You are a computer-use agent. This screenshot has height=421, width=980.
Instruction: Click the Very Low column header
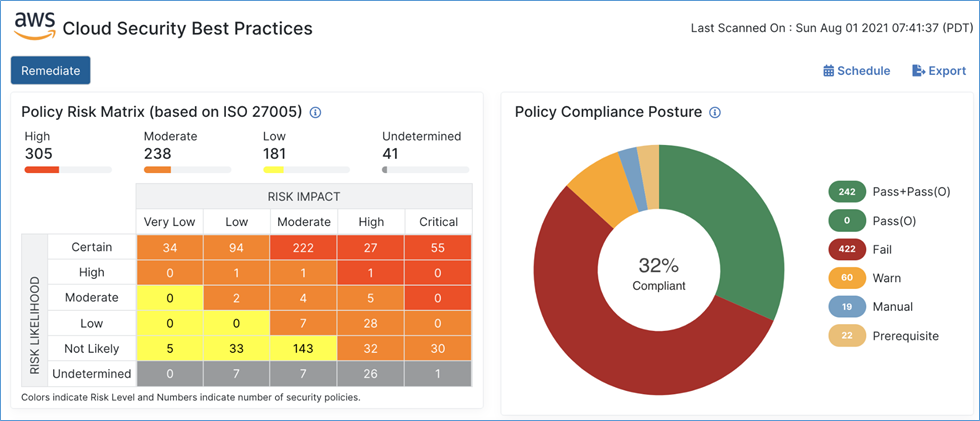click(169, 222)
